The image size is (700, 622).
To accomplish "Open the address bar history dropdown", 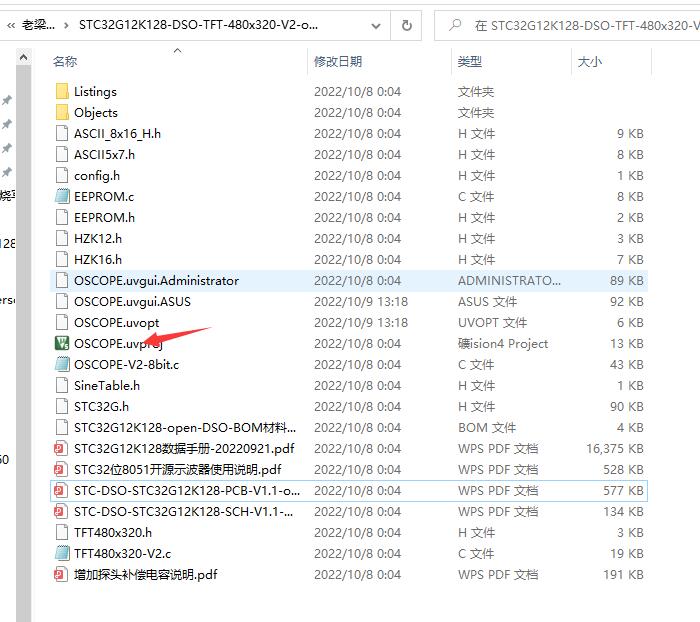I will [376, 26].
